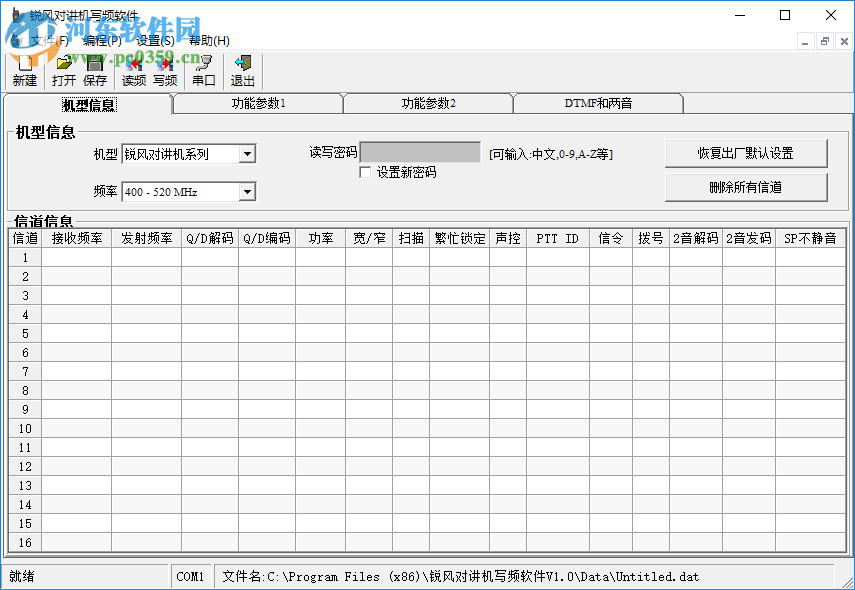Click the 读频 (Read frequency) icon
Screen dimensions: 855x590
pos(133,70)
